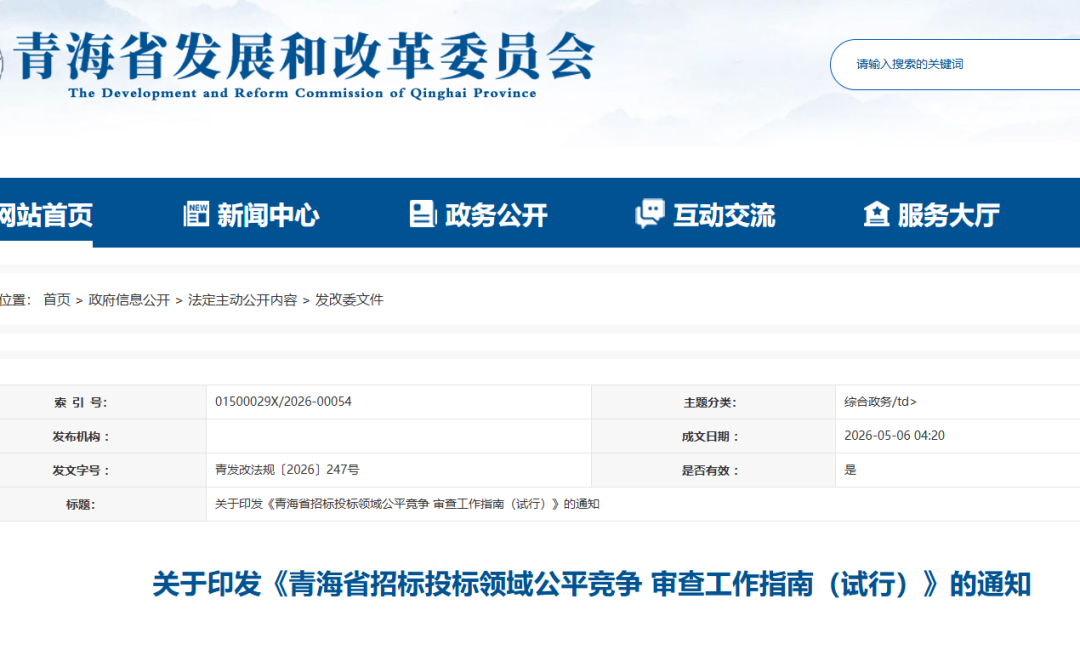Viewport: 1080px width, 650px height.
Task: Click the 是 validity value
Action: (851, 470)
